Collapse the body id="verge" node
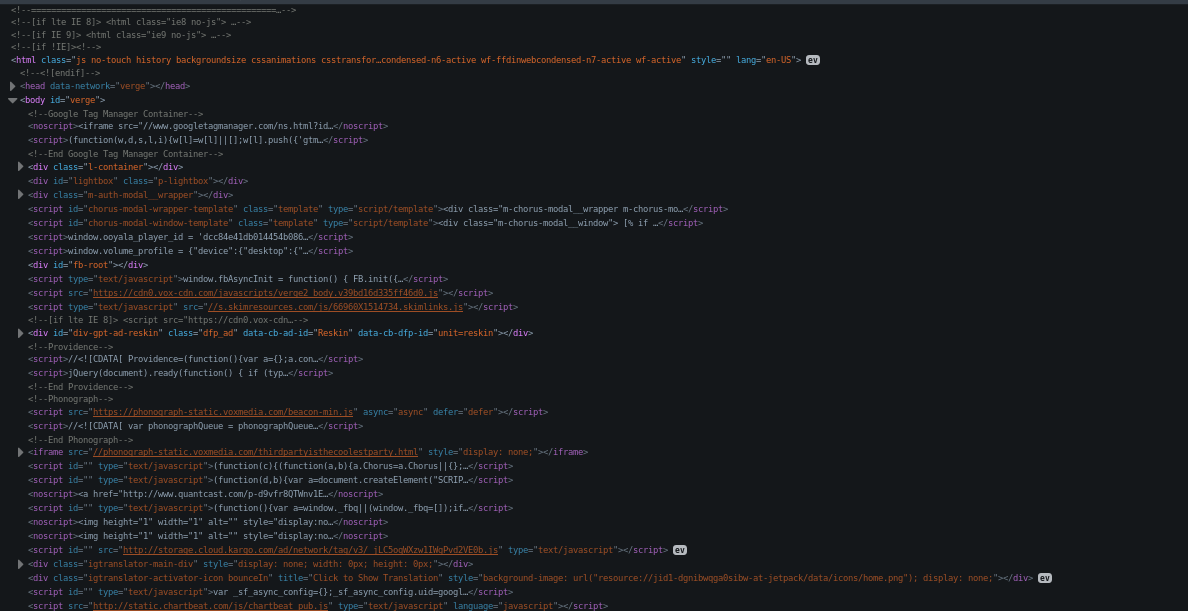The height and width of the screenshot is (611, 1188). tap(13, 100)
